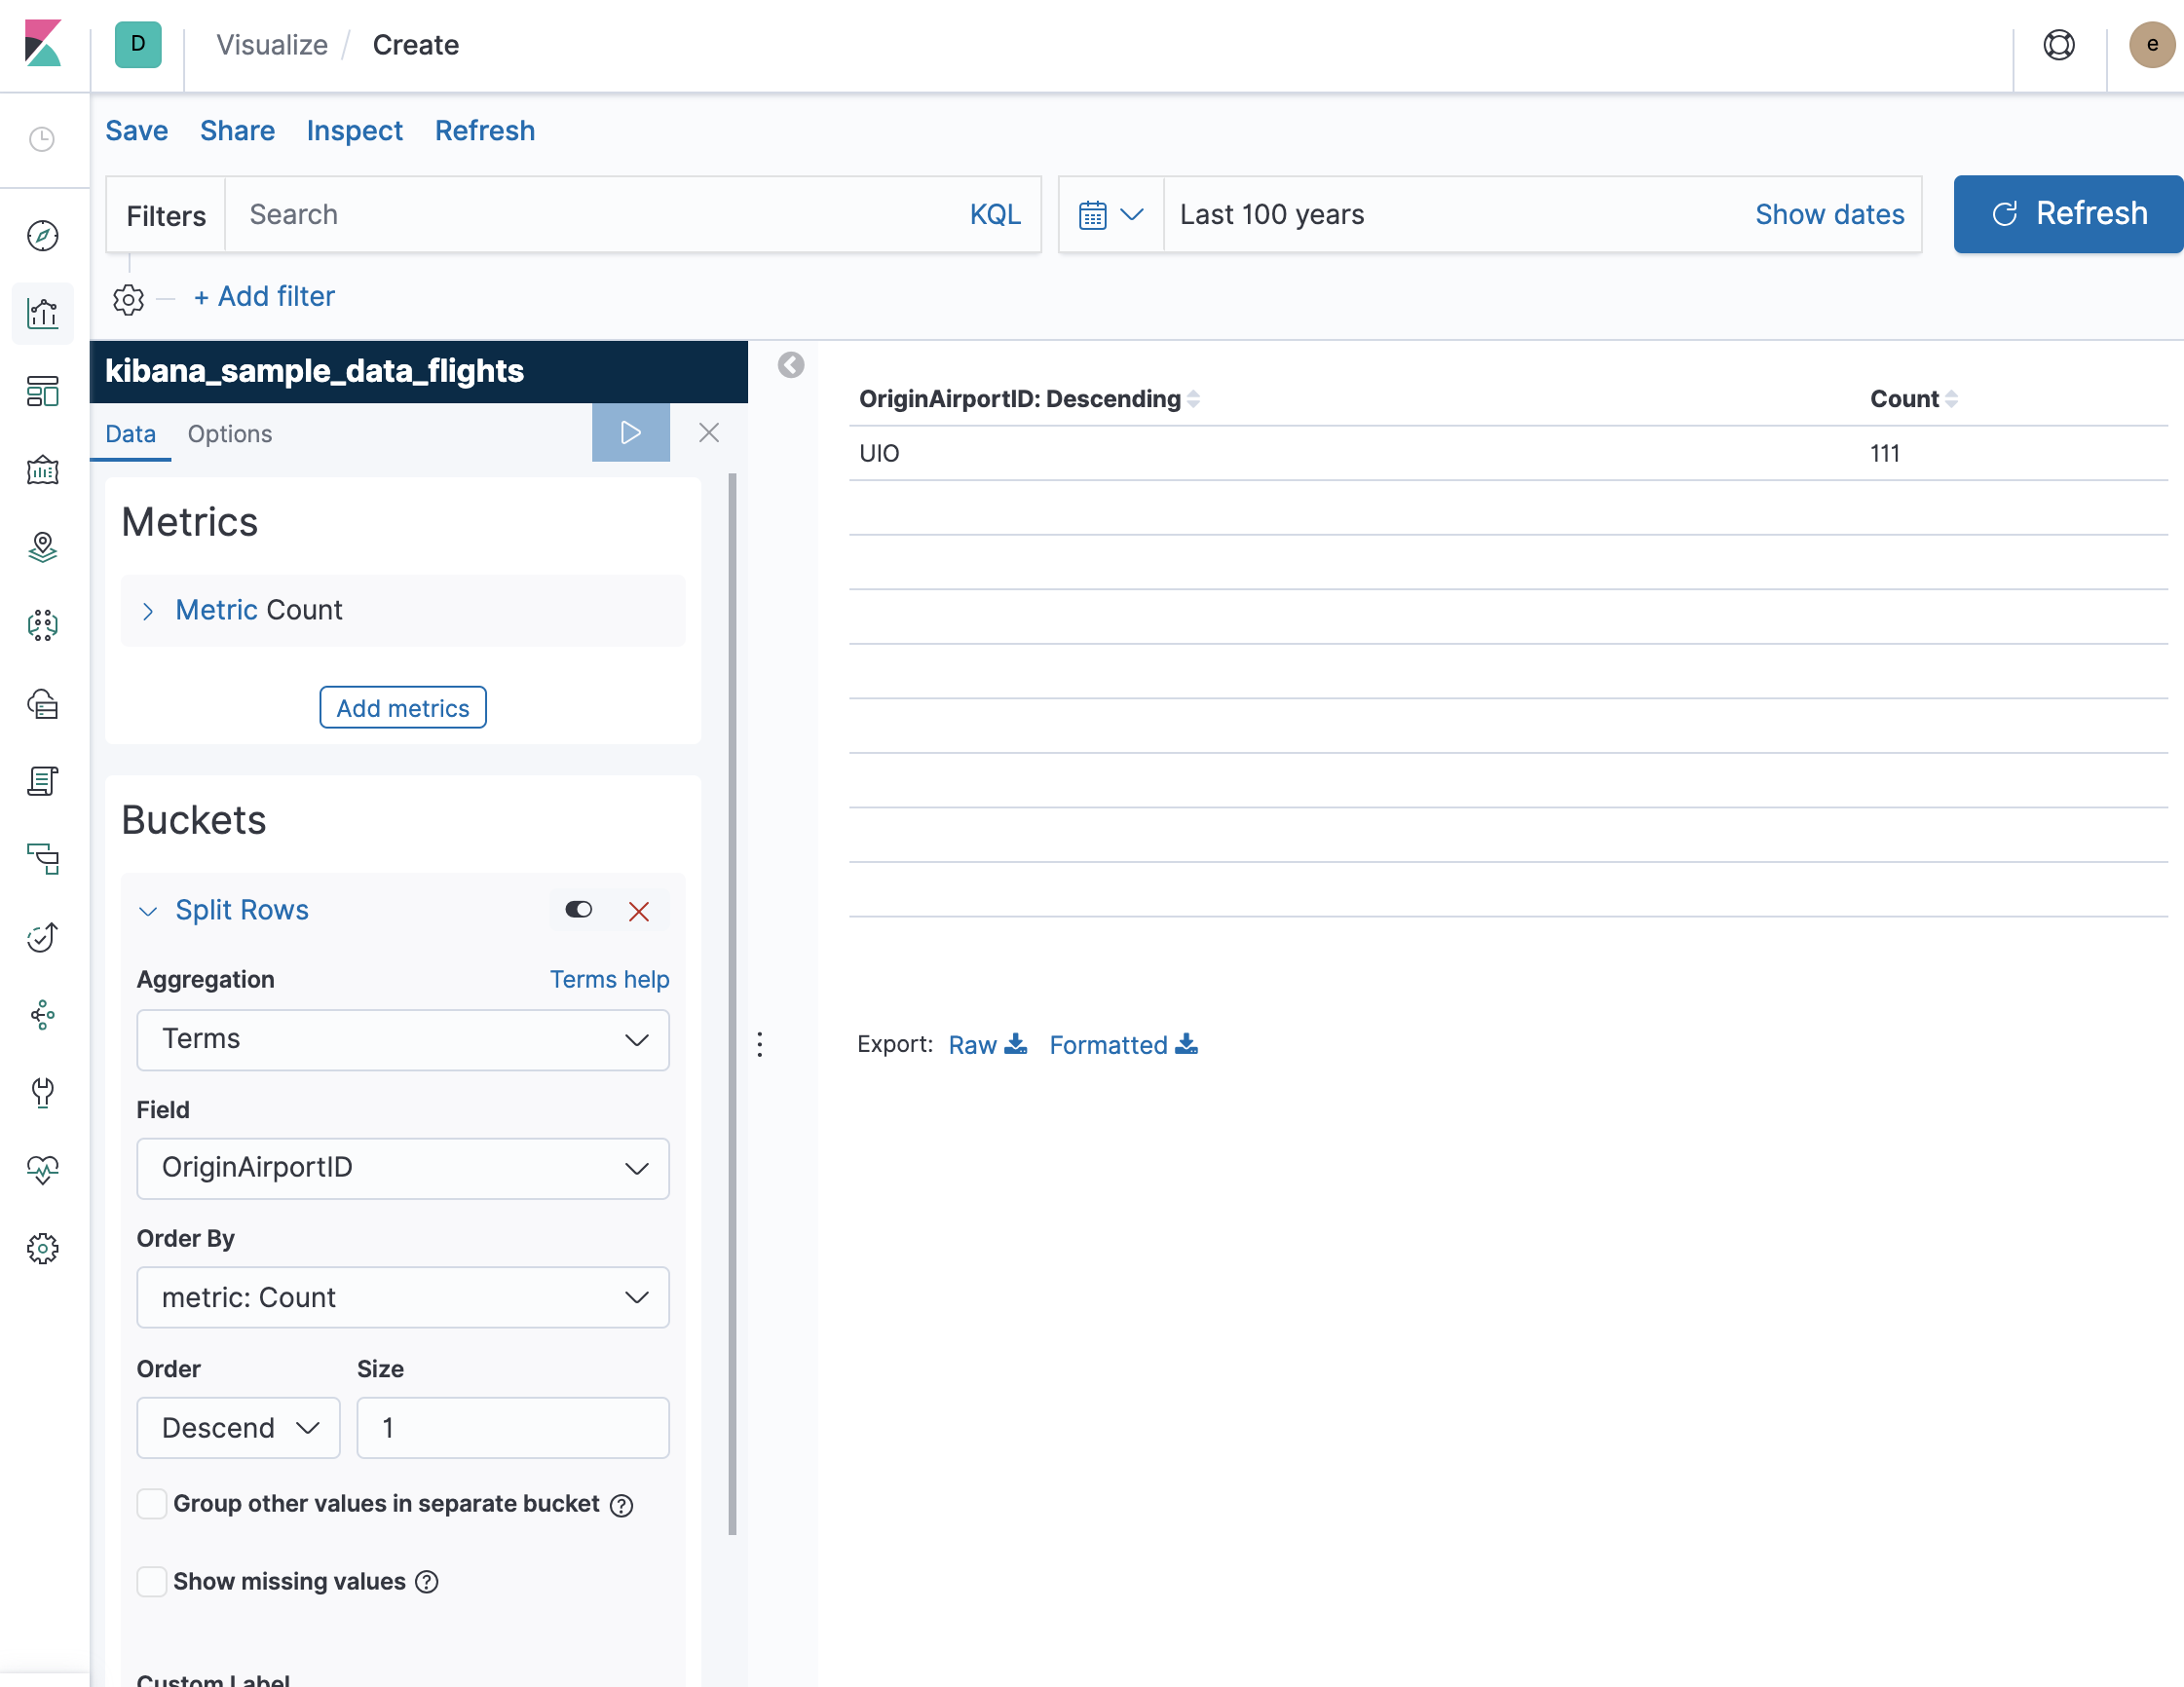Open Dev Tools icon in sidebar

click(x=42, y=1092)
